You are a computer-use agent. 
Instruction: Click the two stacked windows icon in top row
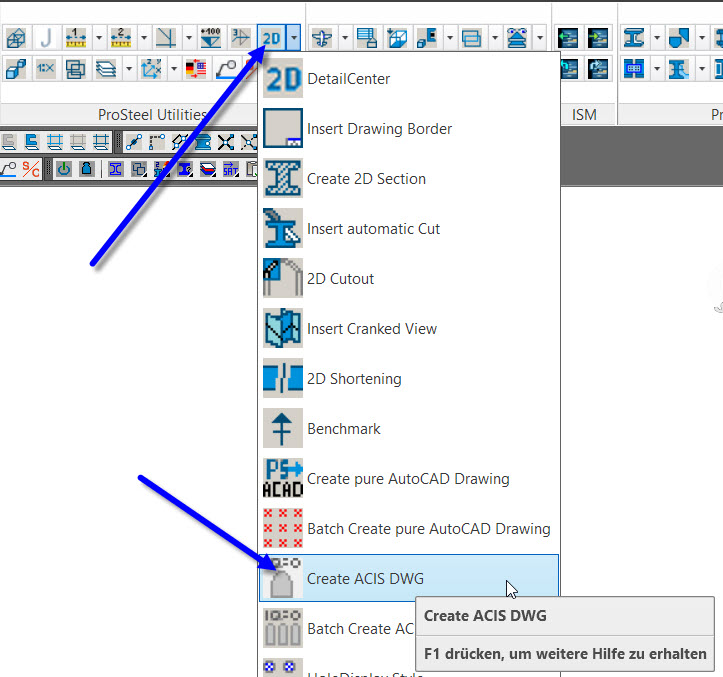click(x=472, y=37)
